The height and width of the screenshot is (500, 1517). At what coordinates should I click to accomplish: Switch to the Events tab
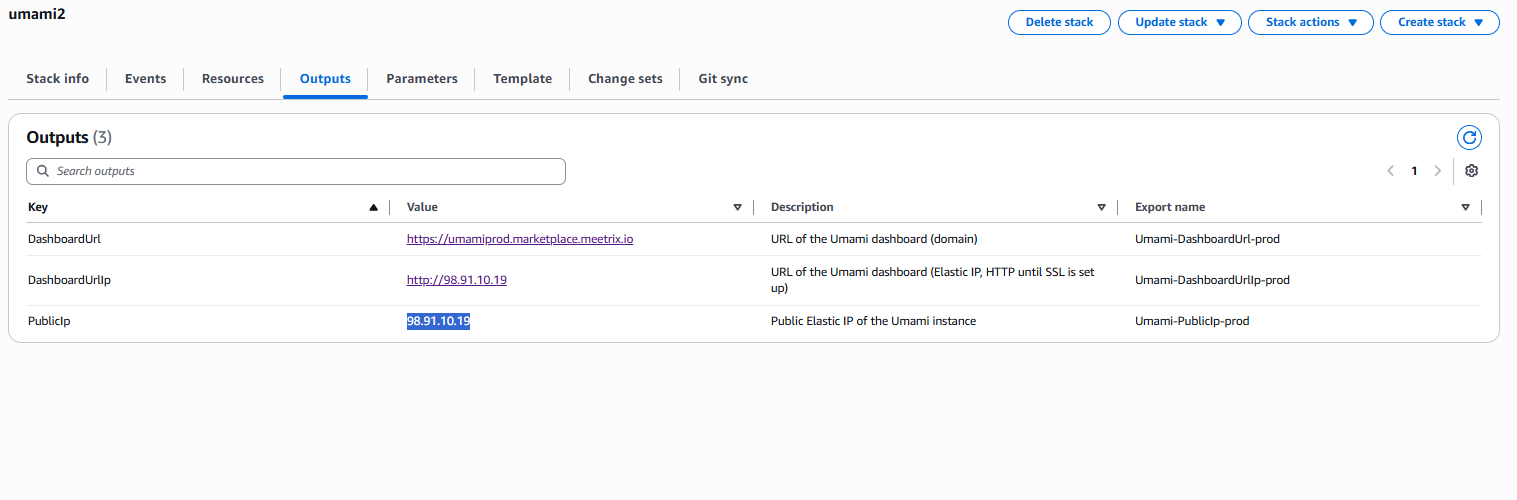click(146, 79)
